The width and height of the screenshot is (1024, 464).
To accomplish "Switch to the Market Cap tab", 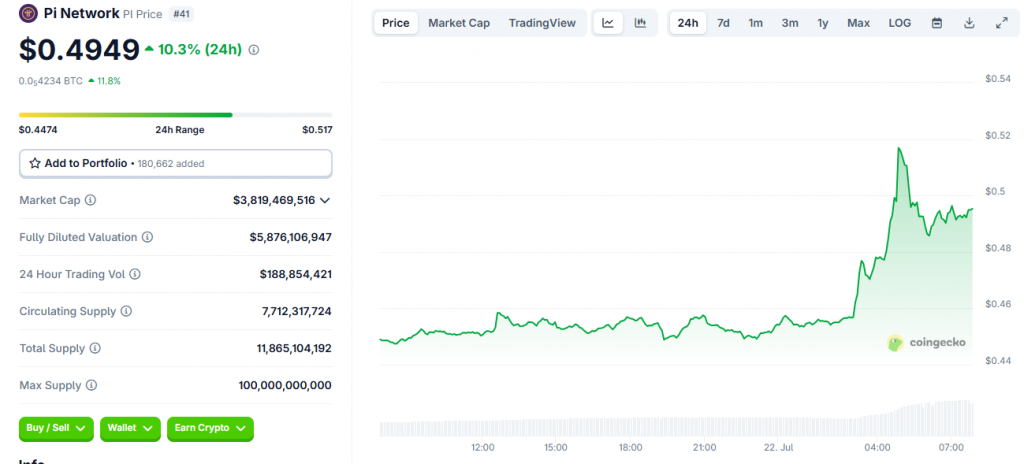I will 459,23.
